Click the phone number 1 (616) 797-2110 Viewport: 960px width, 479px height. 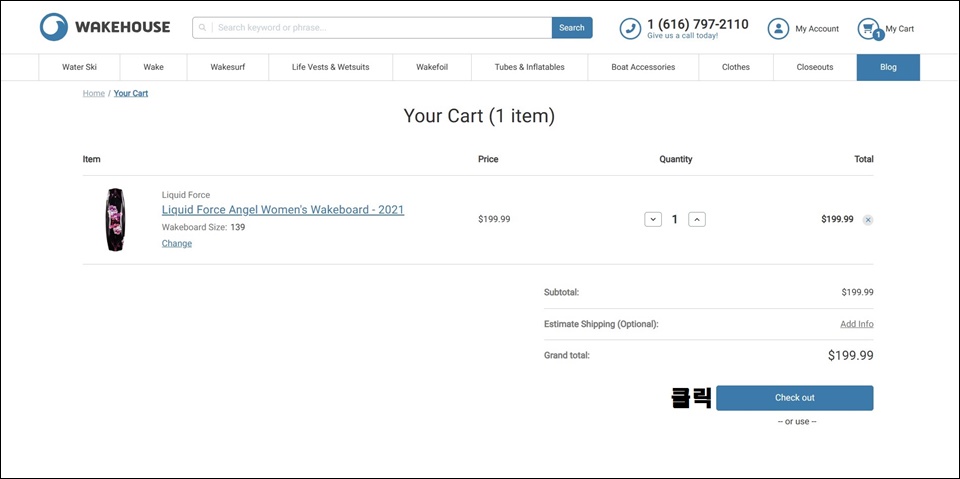click(x=698, y=25)
